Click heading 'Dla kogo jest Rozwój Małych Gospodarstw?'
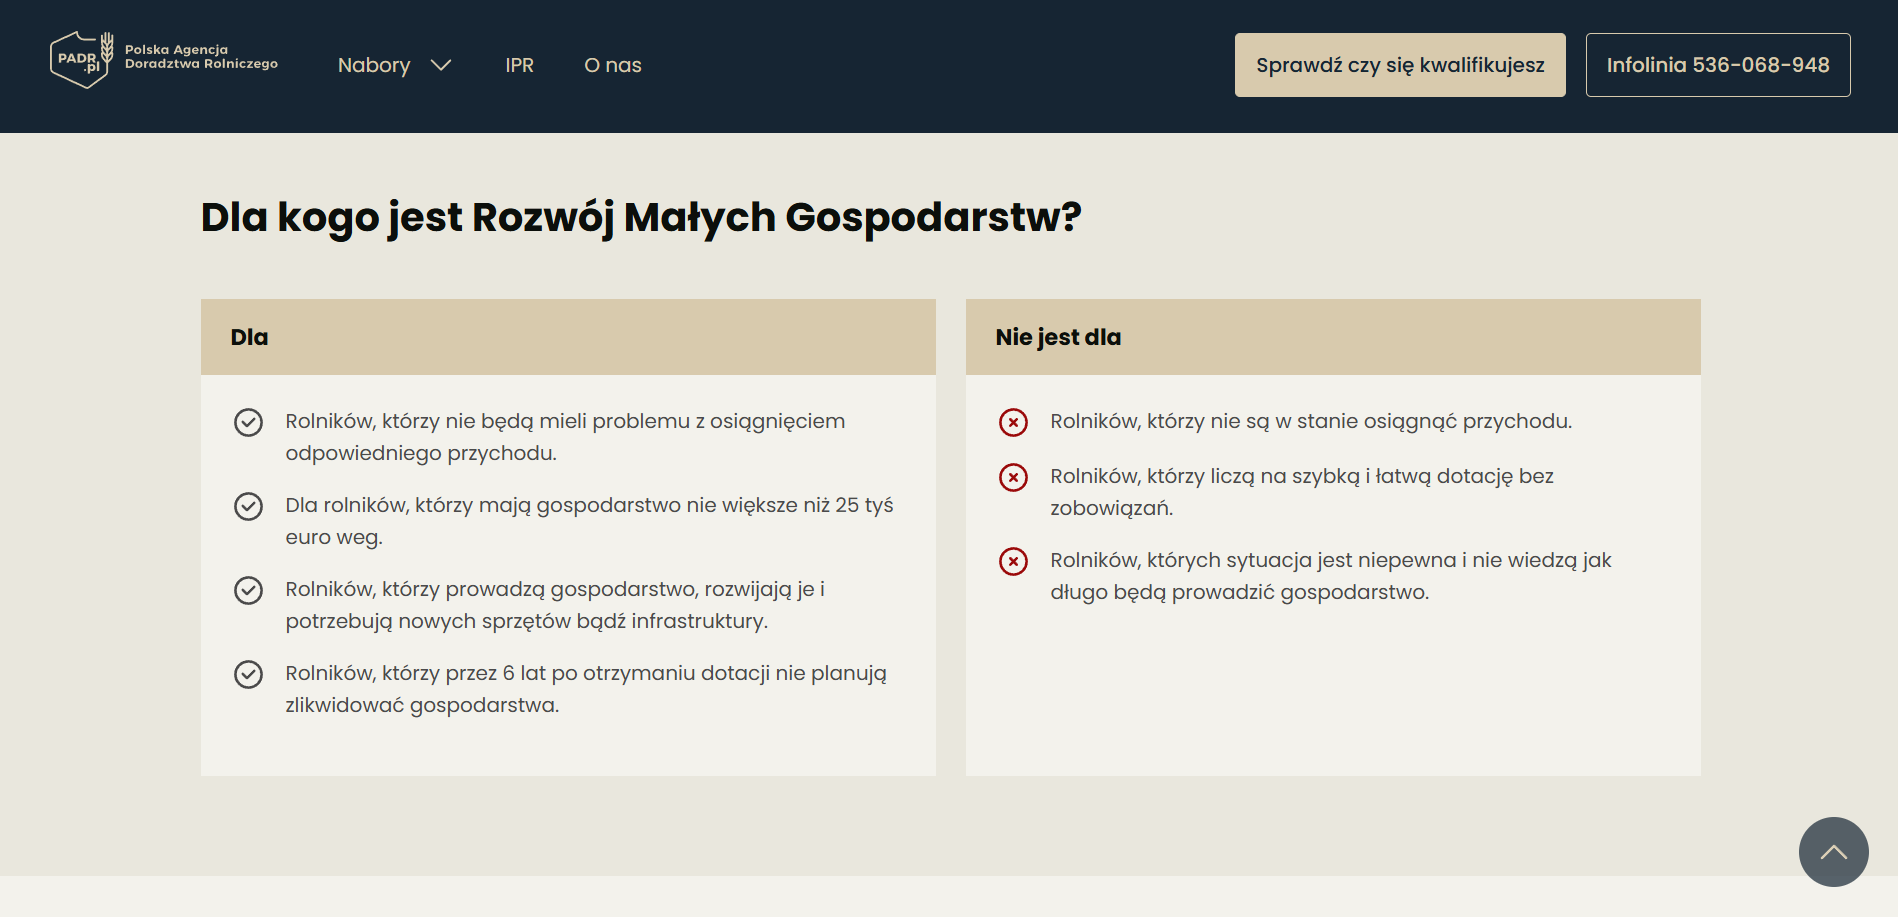 click(x=640, y=217)
